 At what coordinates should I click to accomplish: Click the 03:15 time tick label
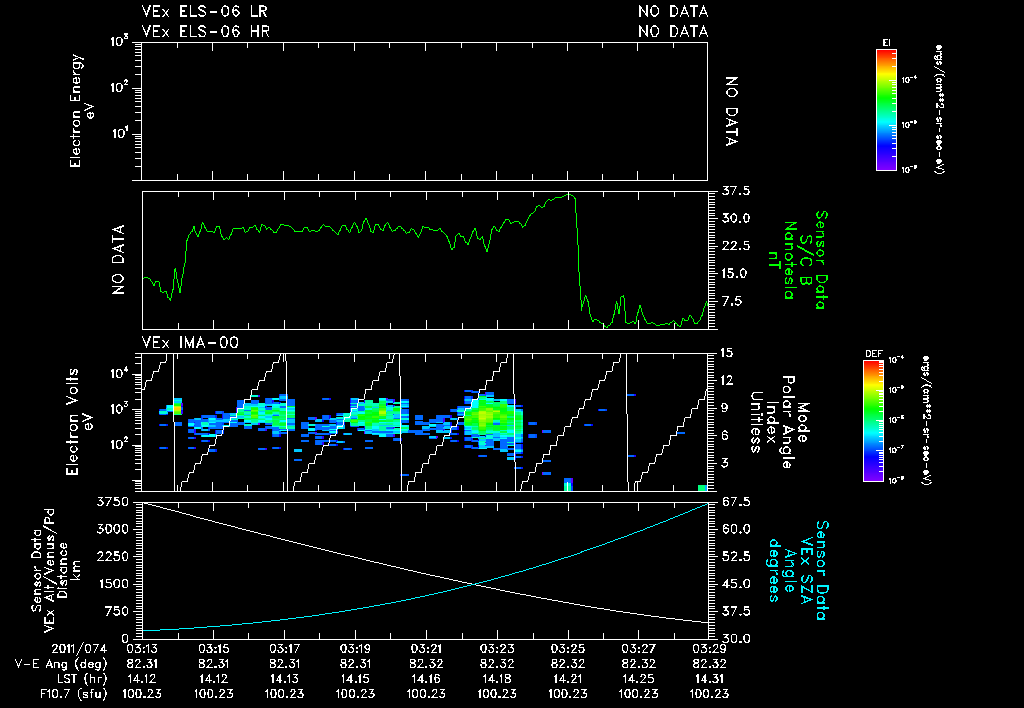point(213,649)
